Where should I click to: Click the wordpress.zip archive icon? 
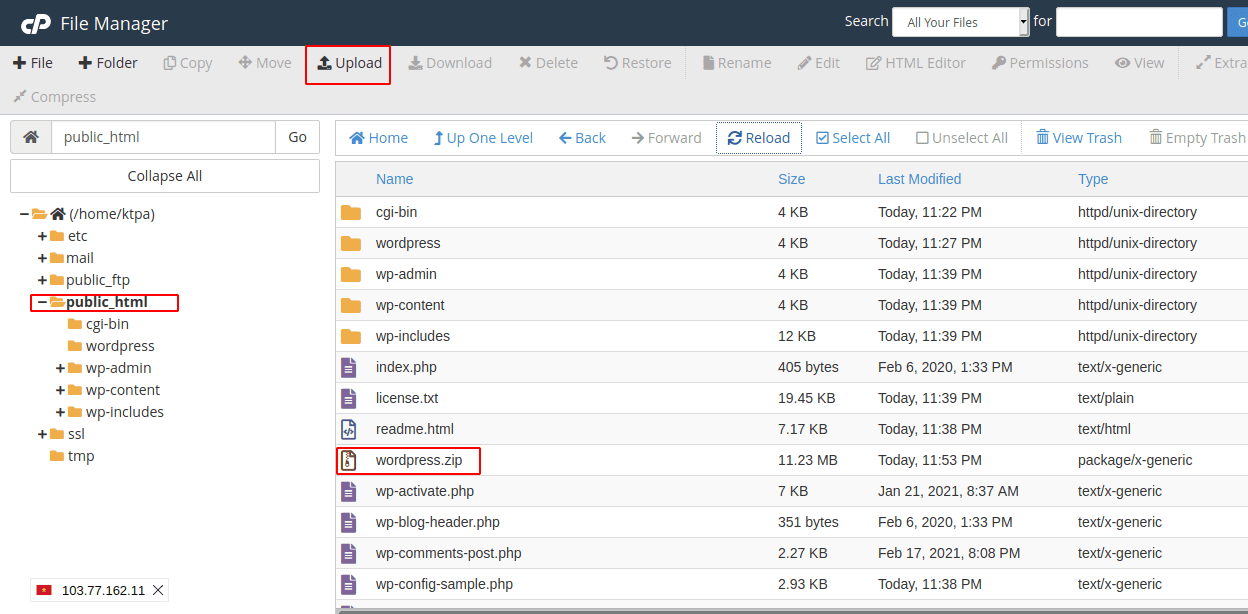pyautogui.click(x=349, y=460)
